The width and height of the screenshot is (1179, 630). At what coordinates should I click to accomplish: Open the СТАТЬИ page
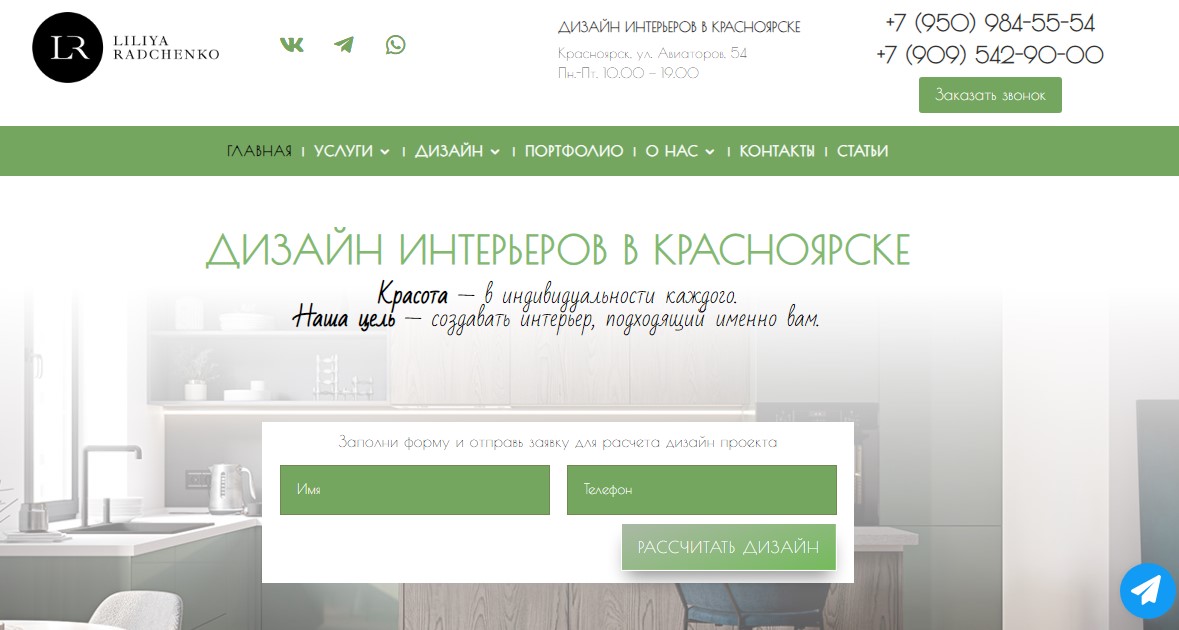[863, 151]
